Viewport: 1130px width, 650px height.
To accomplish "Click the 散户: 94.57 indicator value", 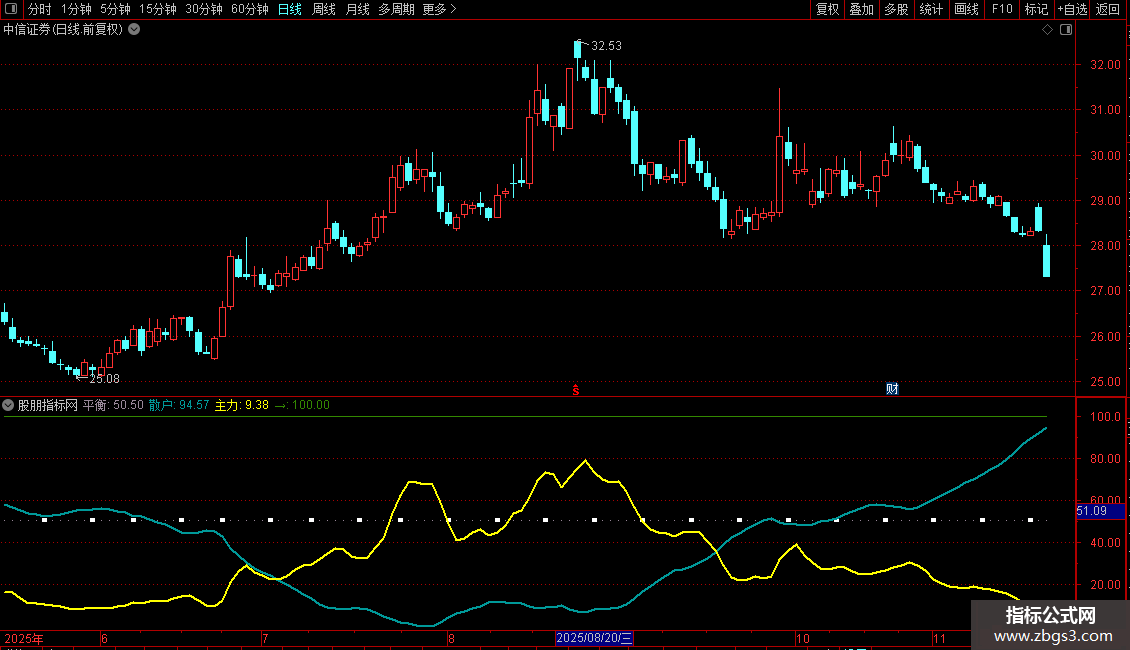I will pos(179,405).
